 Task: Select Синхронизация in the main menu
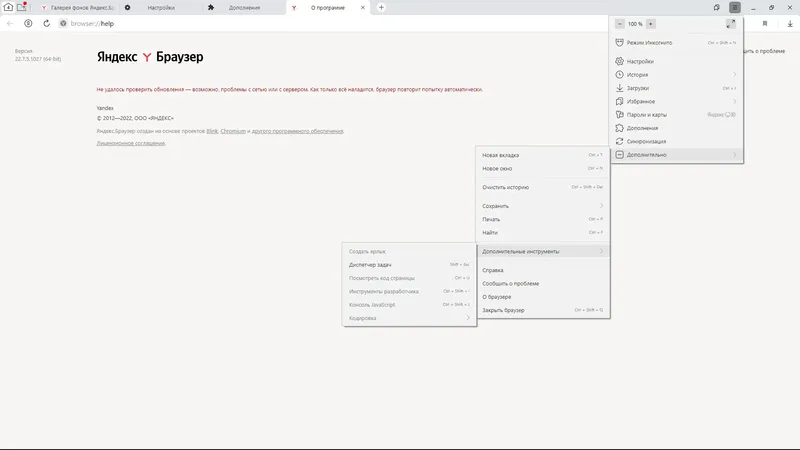point(677,141)
